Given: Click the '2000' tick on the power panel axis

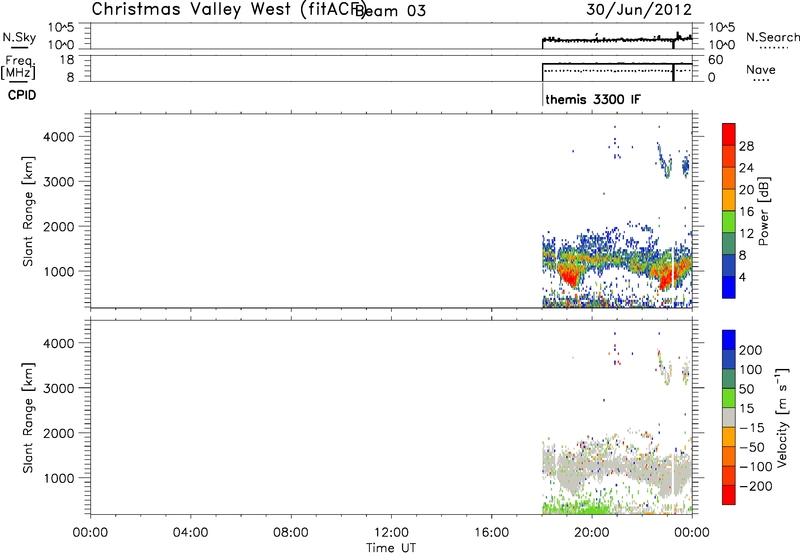Looking at the screenshot, I should [59, 226].
